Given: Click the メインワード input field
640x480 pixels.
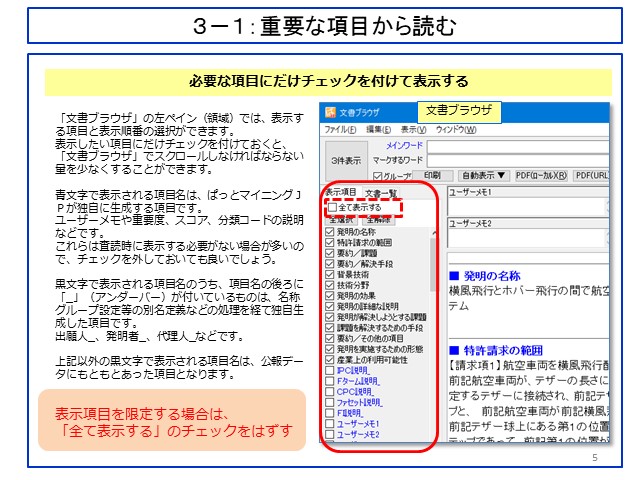Looking at the screenshot, I should click(518, 146).
